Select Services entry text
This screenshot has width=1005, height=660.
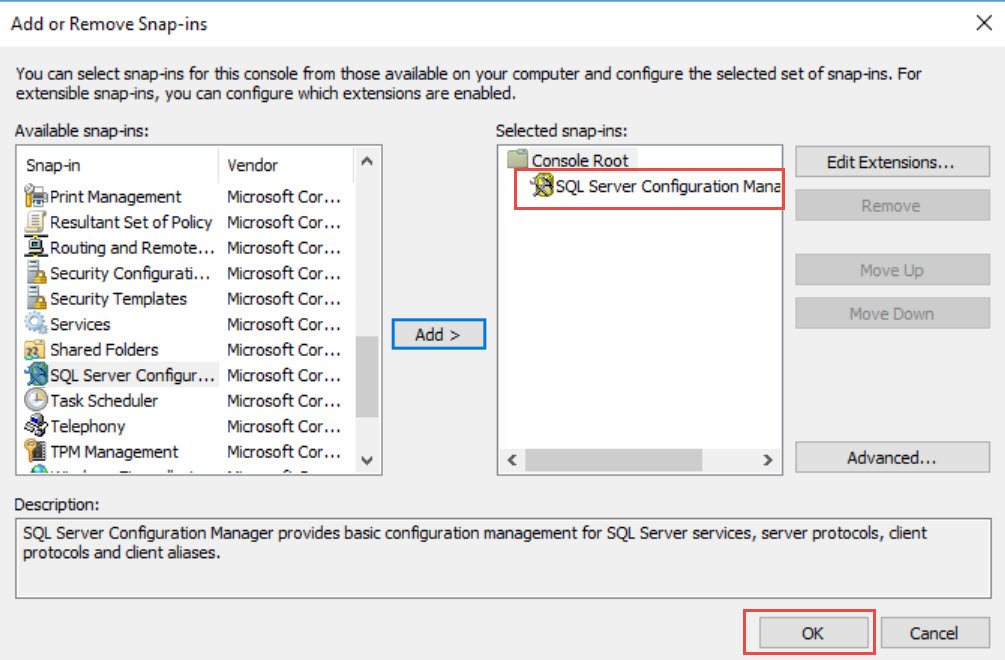click(x=80, y=325)
